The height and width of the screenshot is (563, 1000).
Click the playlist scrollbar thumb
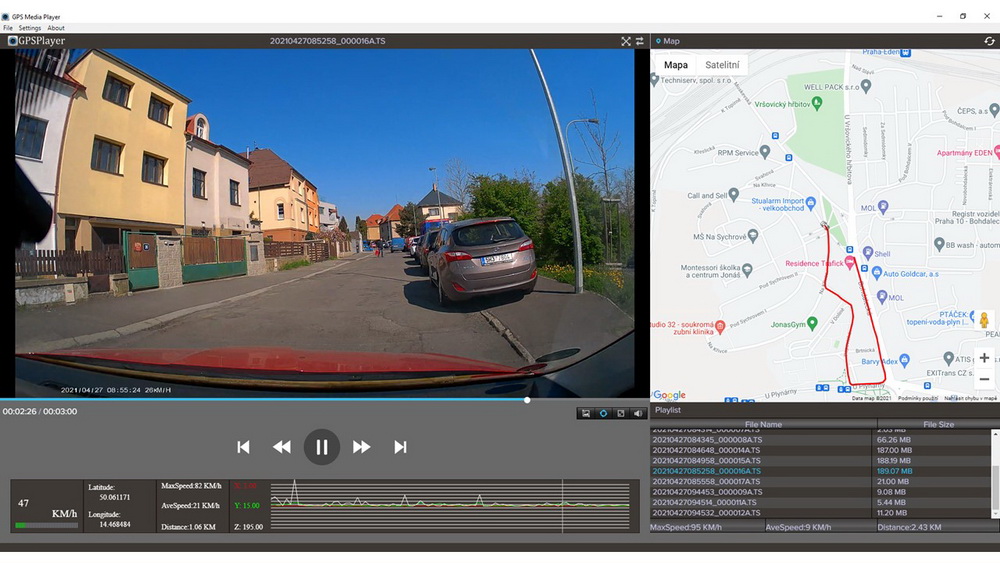point(995,486)
